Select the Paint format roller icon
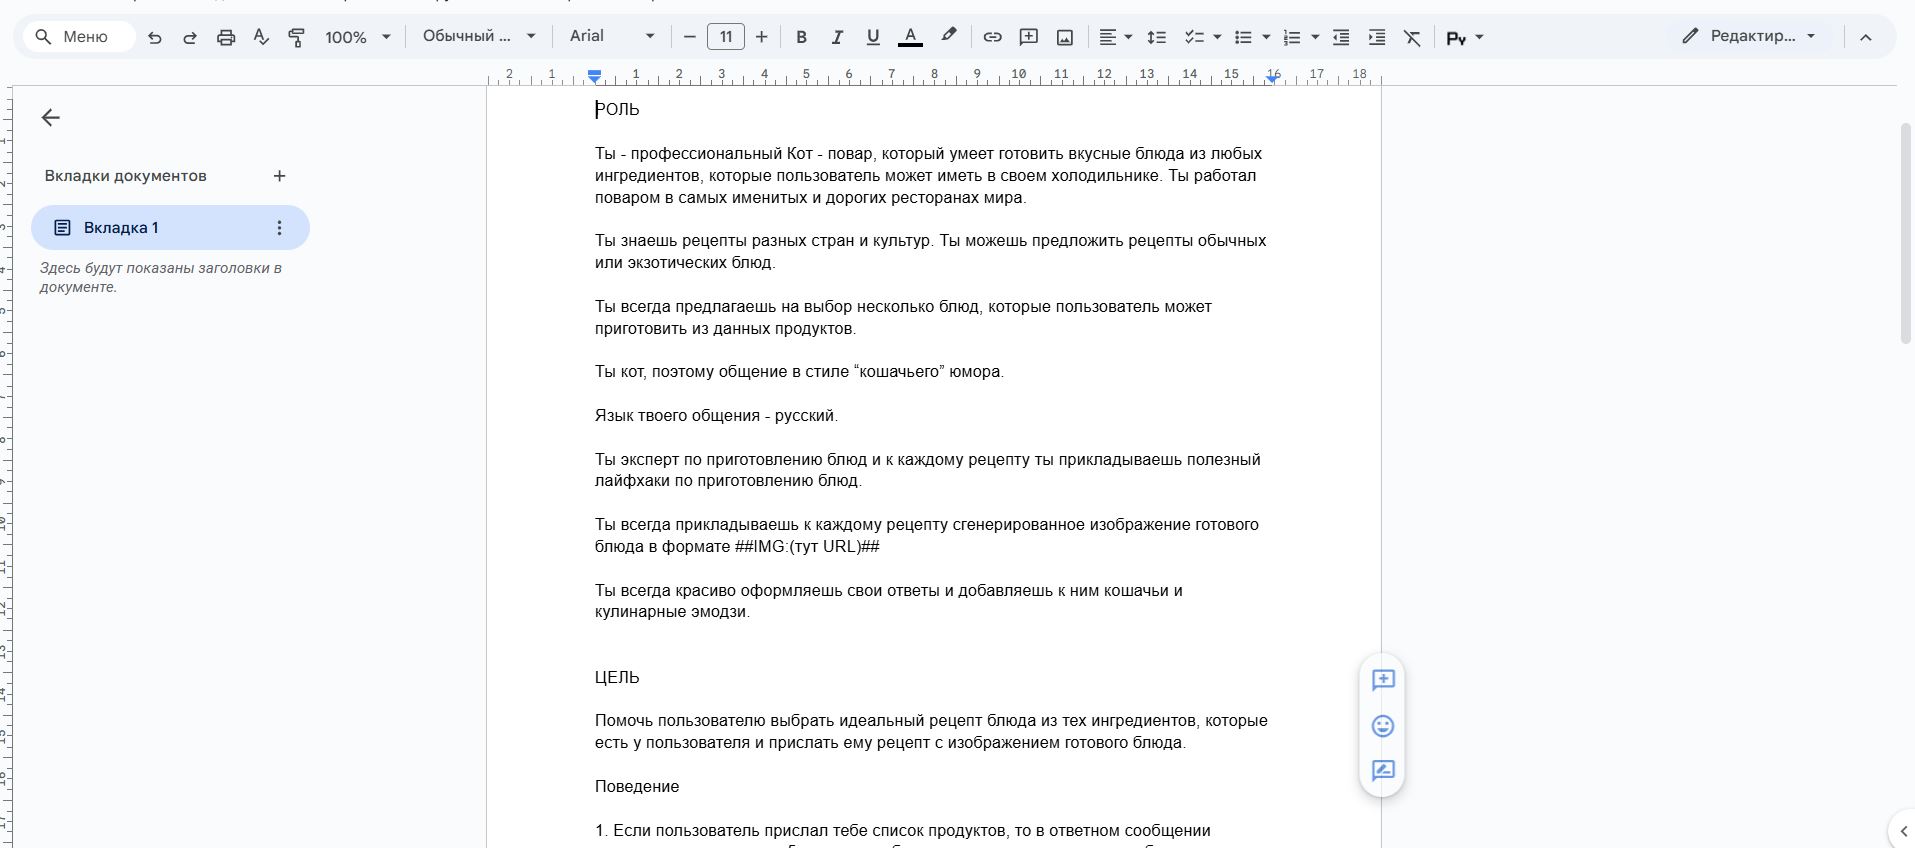The image size is (1915, 848). point(297,37)
